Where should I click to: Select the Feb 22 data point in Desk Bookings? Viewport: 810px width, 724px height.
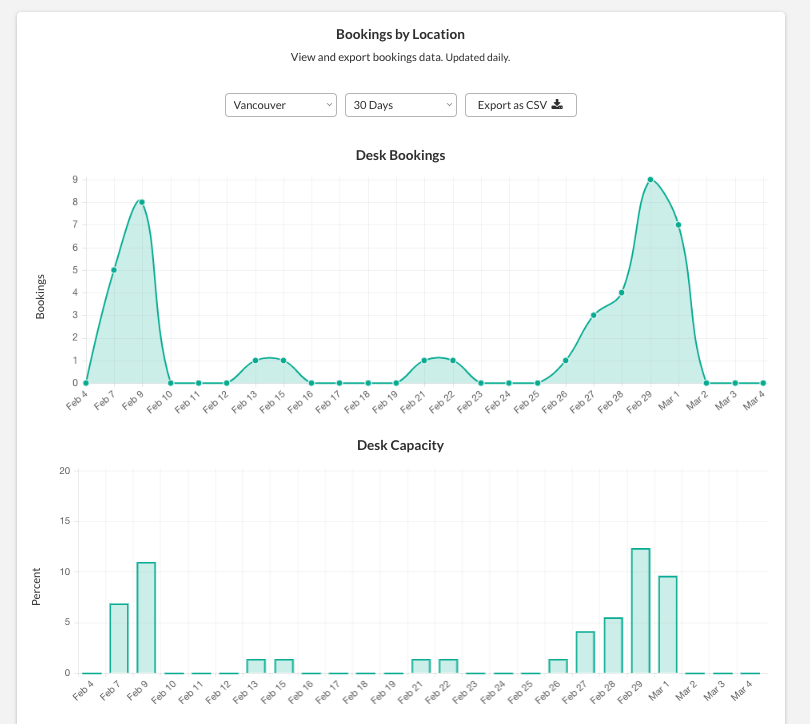[x=453, y=360]
